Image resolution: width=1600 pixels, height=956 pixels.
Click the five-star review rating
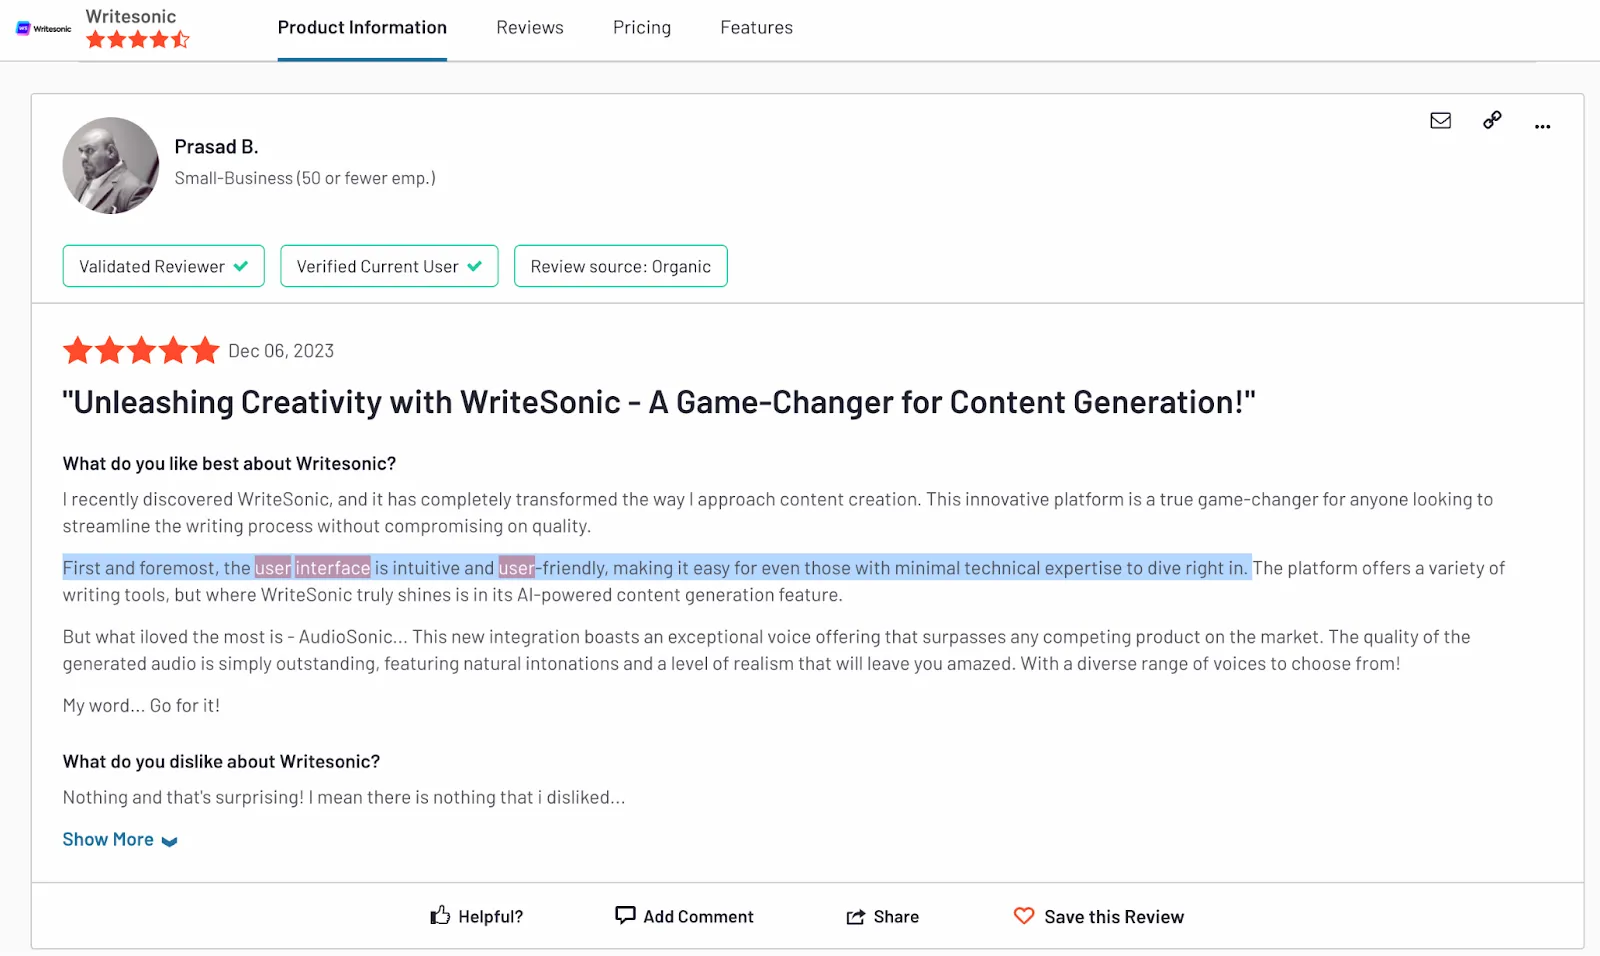click(141, 351)
